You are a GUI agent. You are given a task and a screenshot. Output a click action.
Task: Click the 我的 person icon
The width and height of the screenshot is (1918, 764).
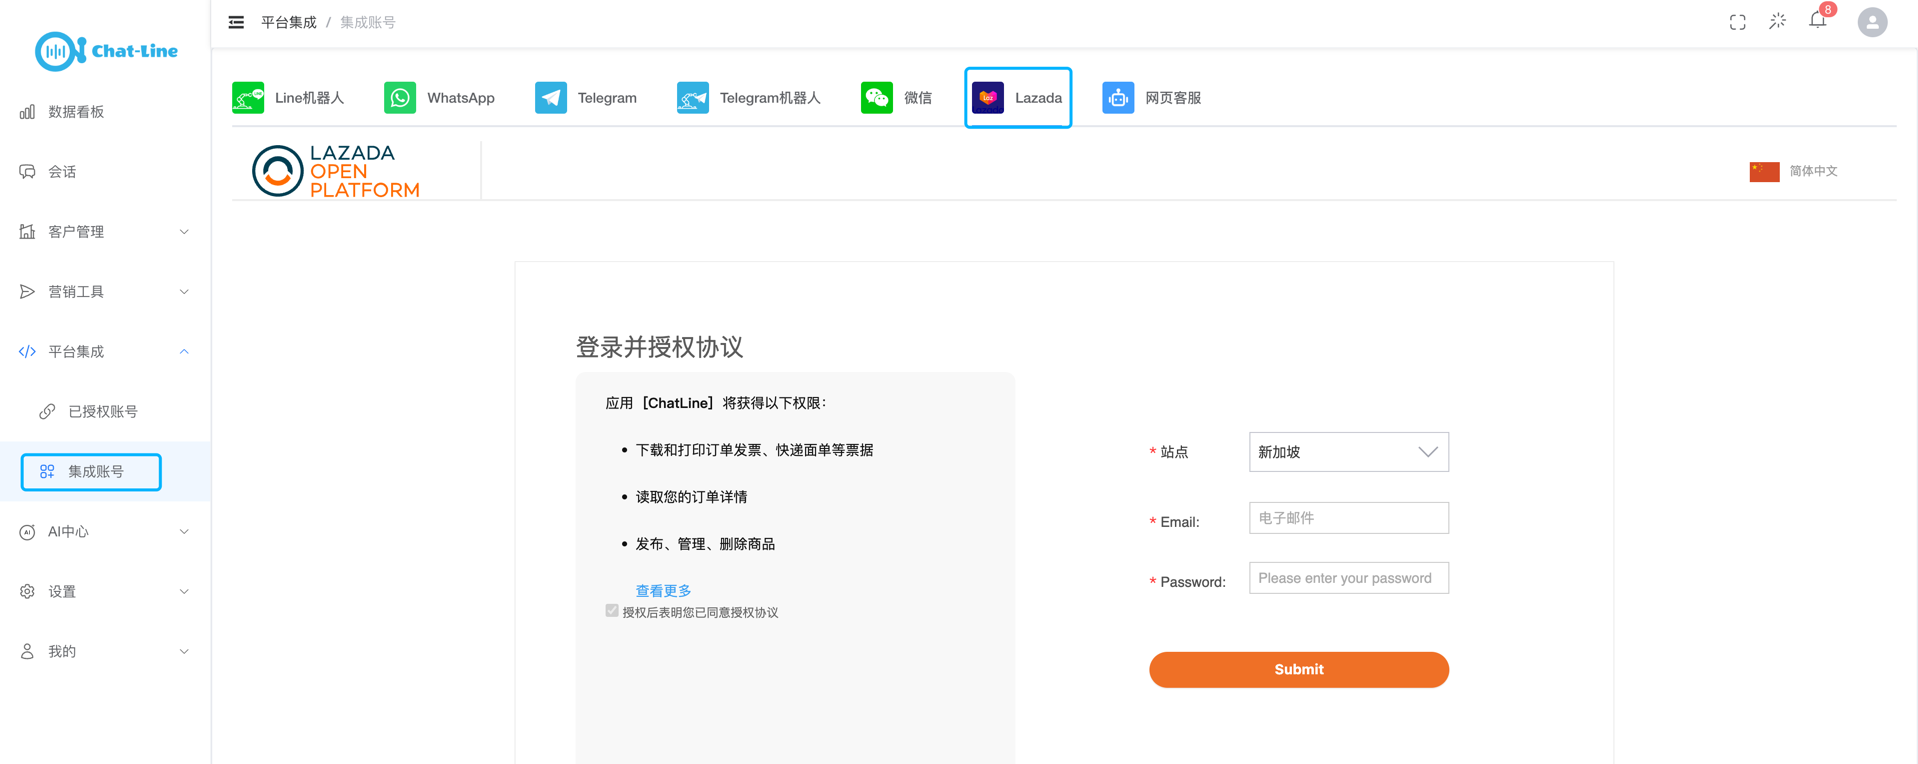[x=27, y=652]
